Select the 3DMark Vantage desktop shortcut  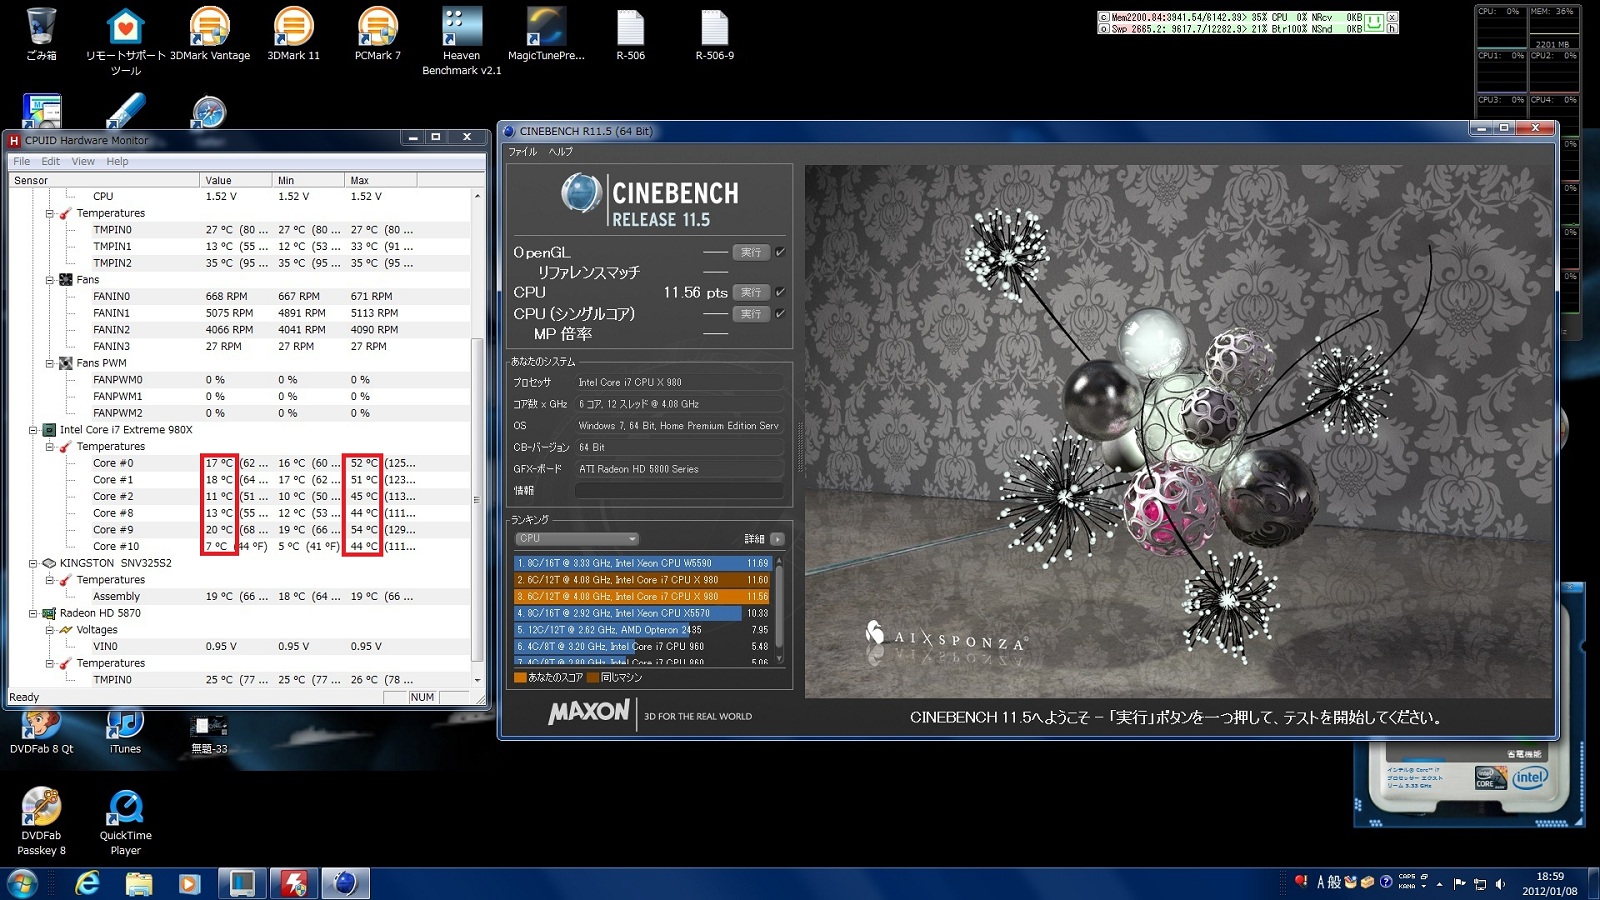click(x=210, y=34)
